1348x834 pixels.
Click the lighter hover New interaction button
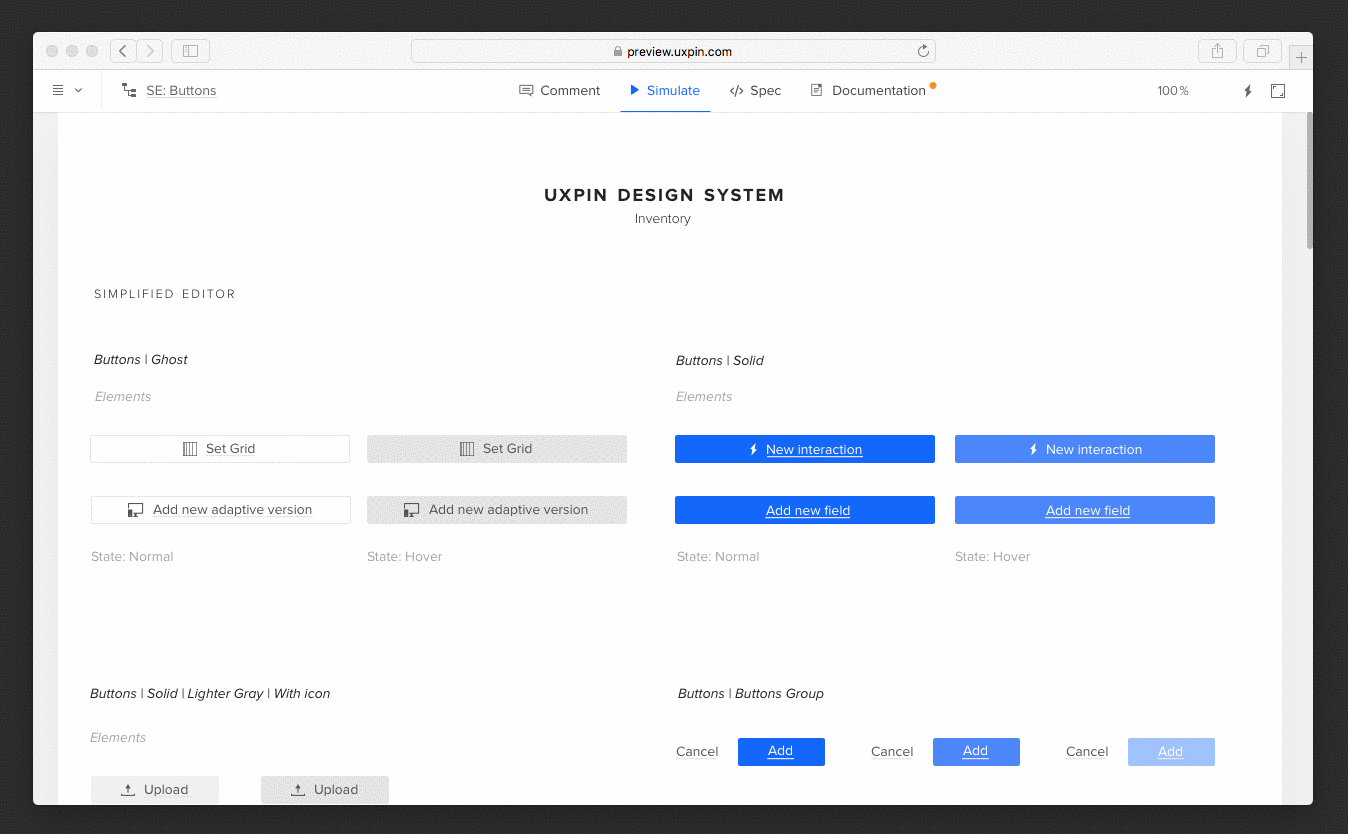pos(1085,449)
